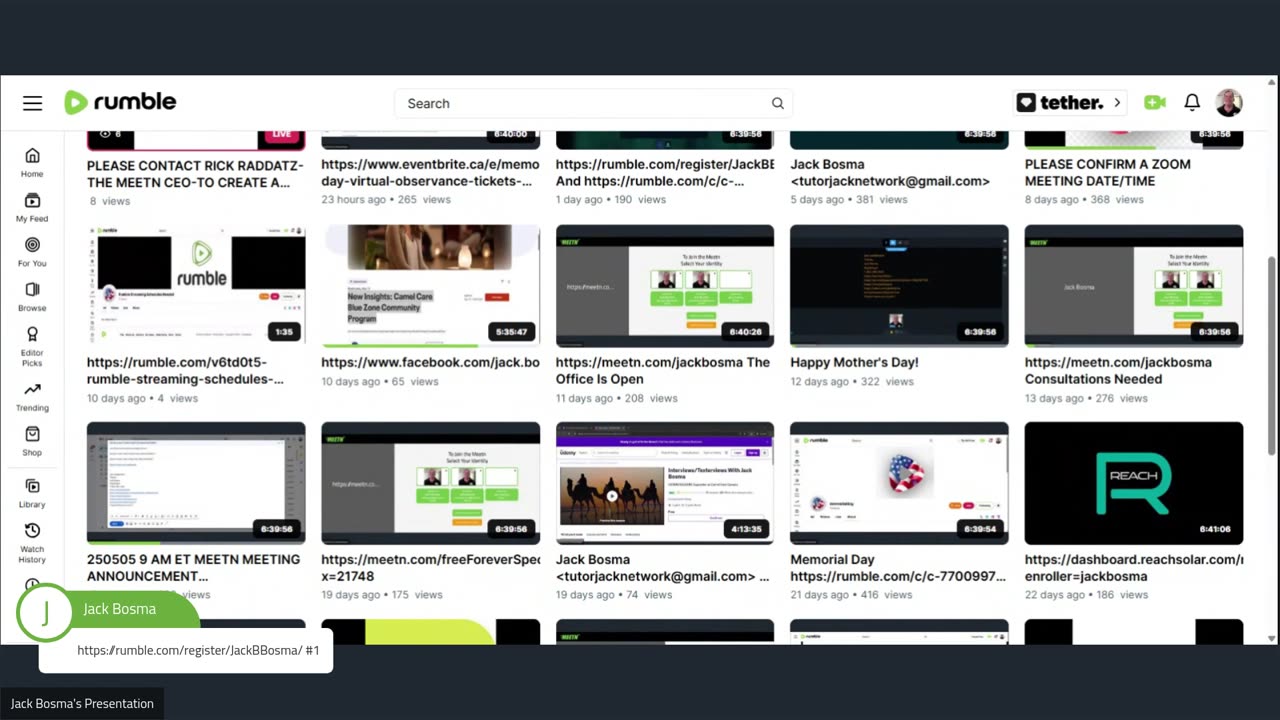Open Browse in sidebar
The height and width of the screenshot is (720, 1280).
(x=32, y=297)
